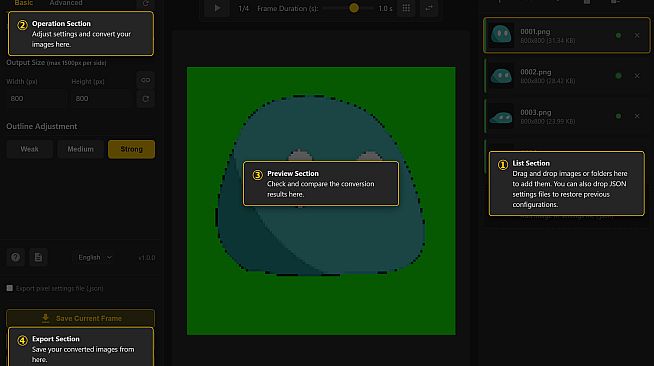Image resolution: width=654 pixels, height=366 pixels.
Task: Set outline adjustment to Medium
Action: point(80,149)
